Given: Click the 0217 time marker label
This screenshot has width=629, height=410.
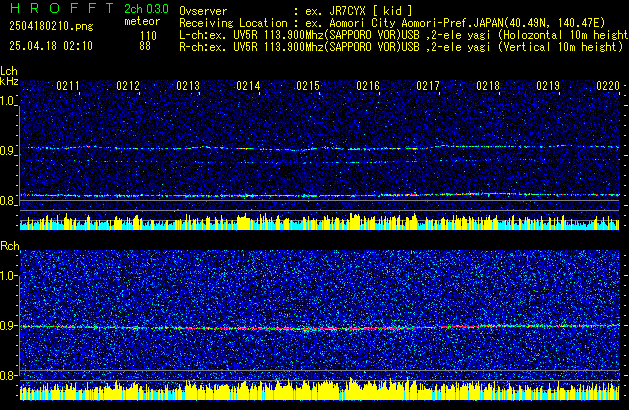Looking at the screenshot, I should pyautogui.click(x=428, y=86).
